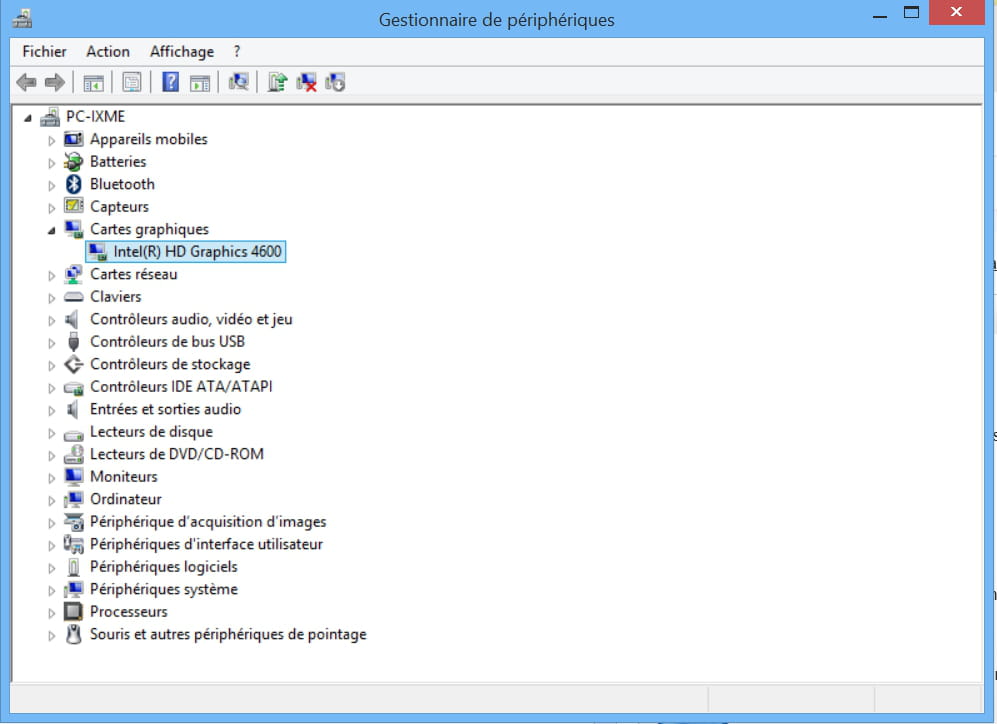The height and width of the screenshot is (724, 997).
Task: Open the ? help menu
Action: coord(237,51)
